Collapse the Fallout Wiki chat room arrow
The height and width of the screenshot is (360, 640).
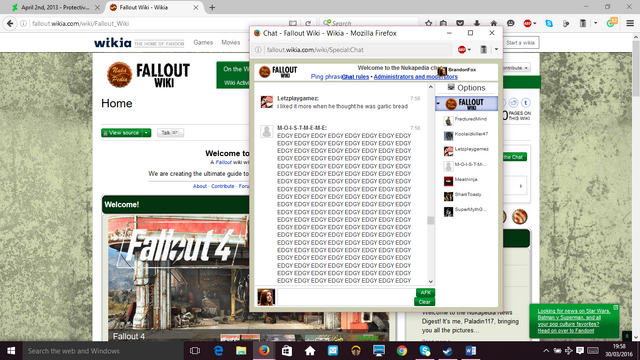pos(438,104)
